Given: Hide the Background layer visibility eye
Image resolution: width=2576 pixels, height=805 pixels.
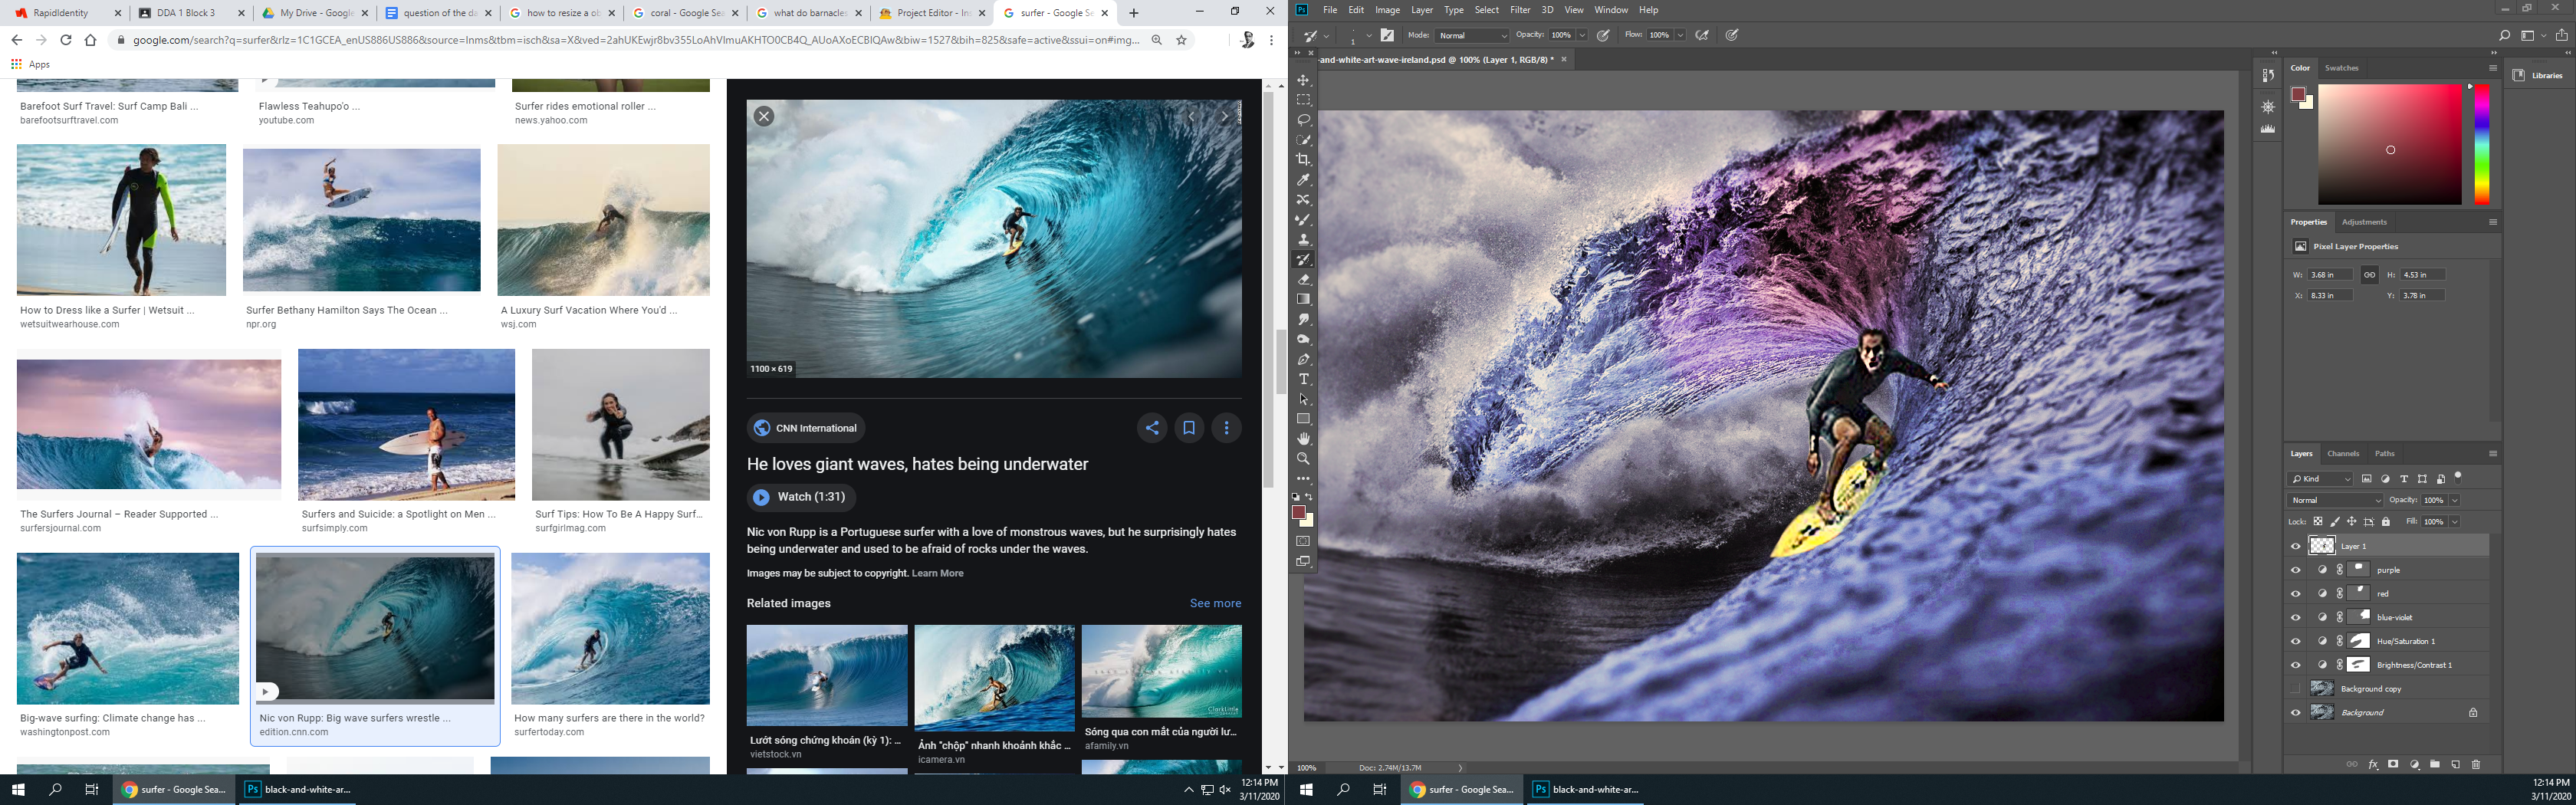Looking at the screenshot, I should coord(2295,713).
